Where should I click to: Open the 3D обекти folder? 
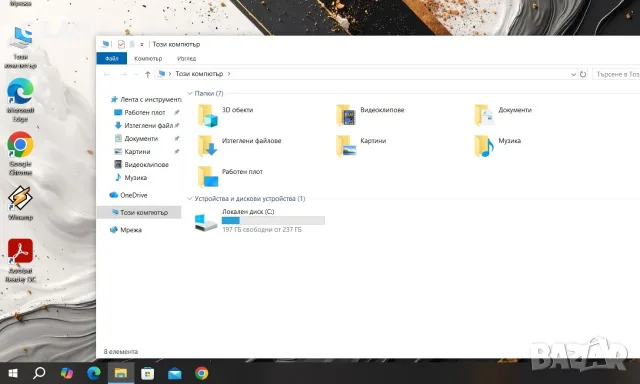(225, 115)
